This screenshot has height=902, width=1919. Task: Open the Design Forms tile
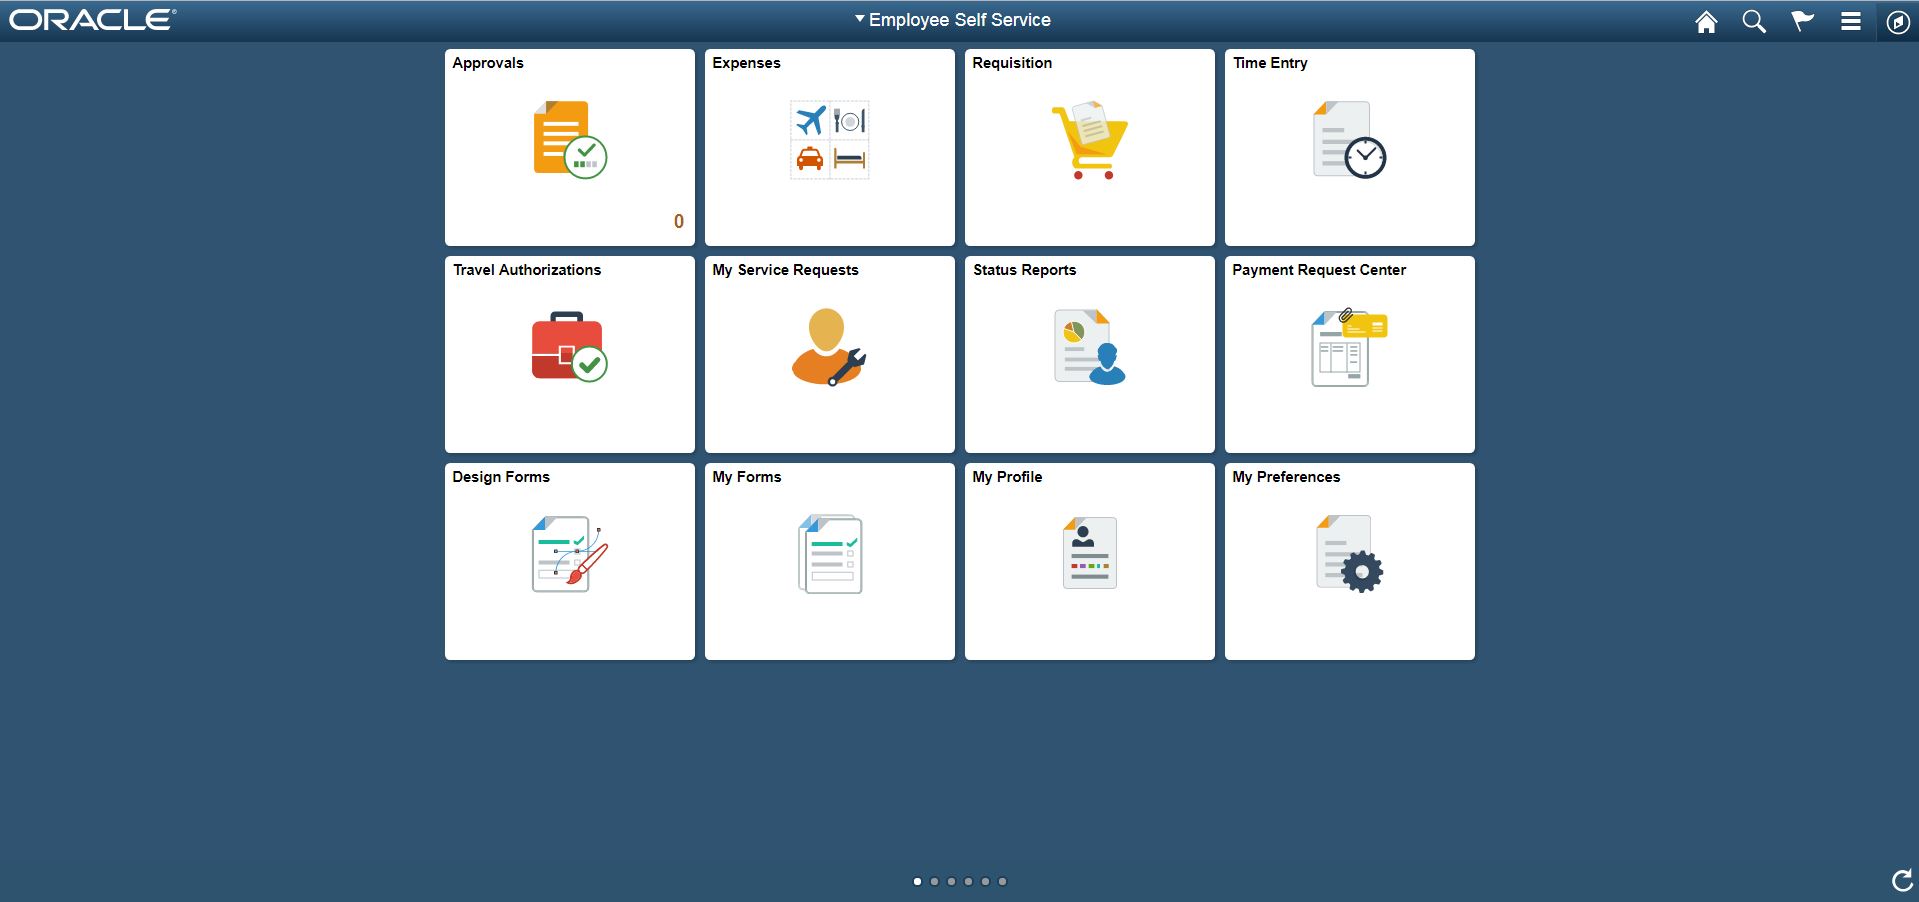569,561
